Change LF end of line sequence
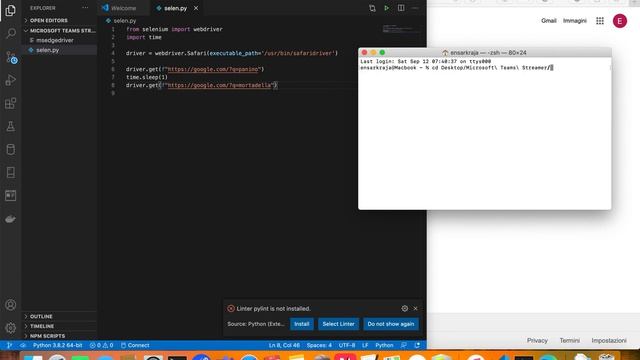The width and height of the screenshot is (640, 360). click(x=365, y=345)
